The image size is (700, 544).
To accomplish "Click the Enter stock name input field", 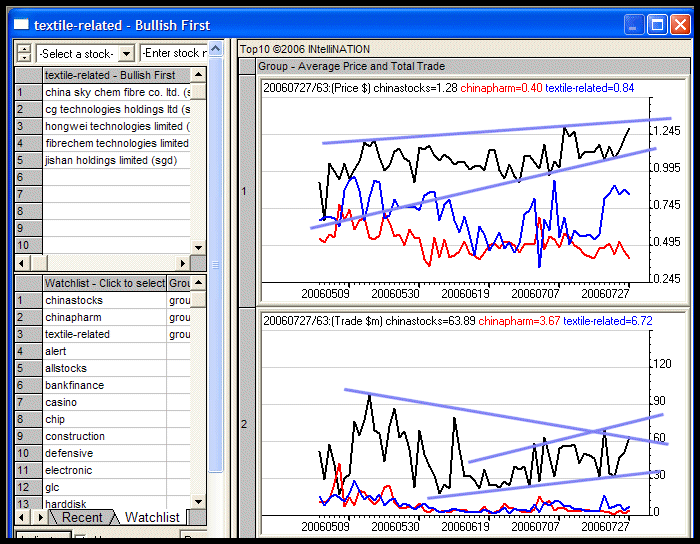I will click(174, 53).
